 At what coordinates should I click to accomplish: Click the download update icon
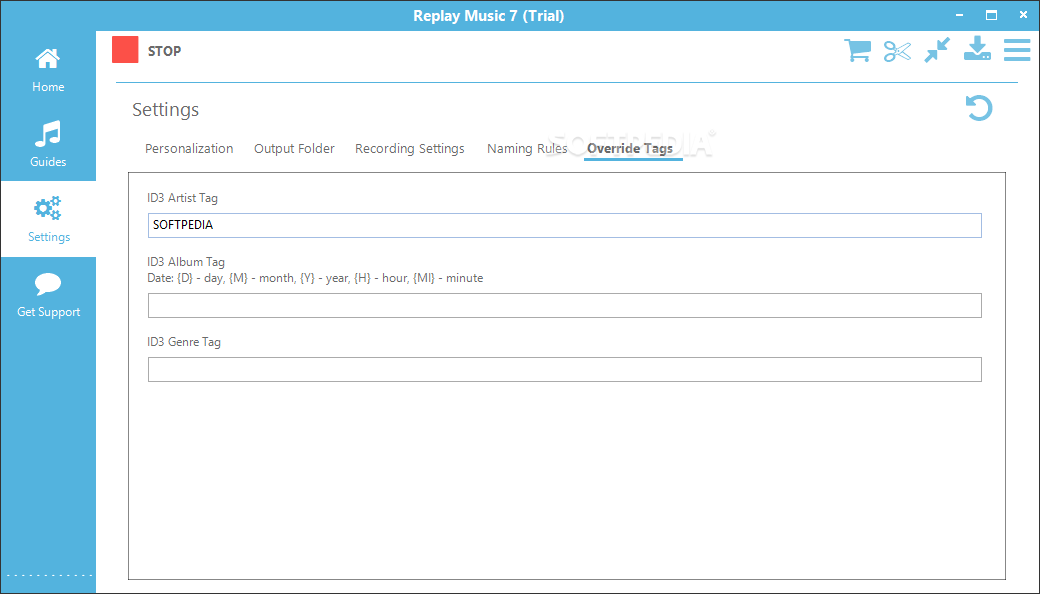pyautogui.click(x=977, y=49)
